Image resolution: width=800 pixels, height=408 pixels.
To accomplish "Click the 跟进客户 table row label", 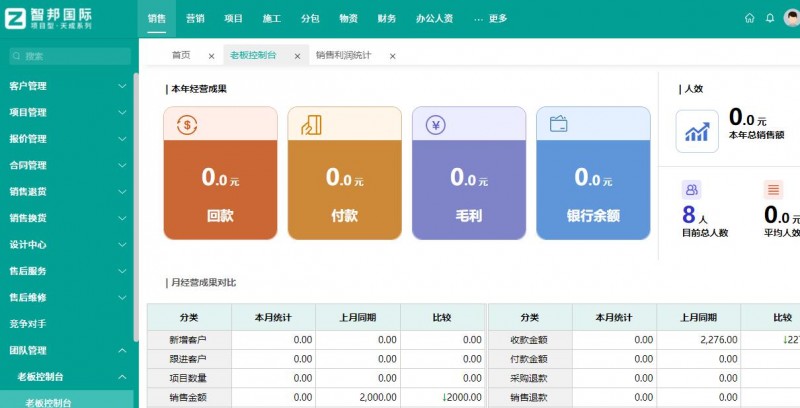I will [x=188, y=359].
